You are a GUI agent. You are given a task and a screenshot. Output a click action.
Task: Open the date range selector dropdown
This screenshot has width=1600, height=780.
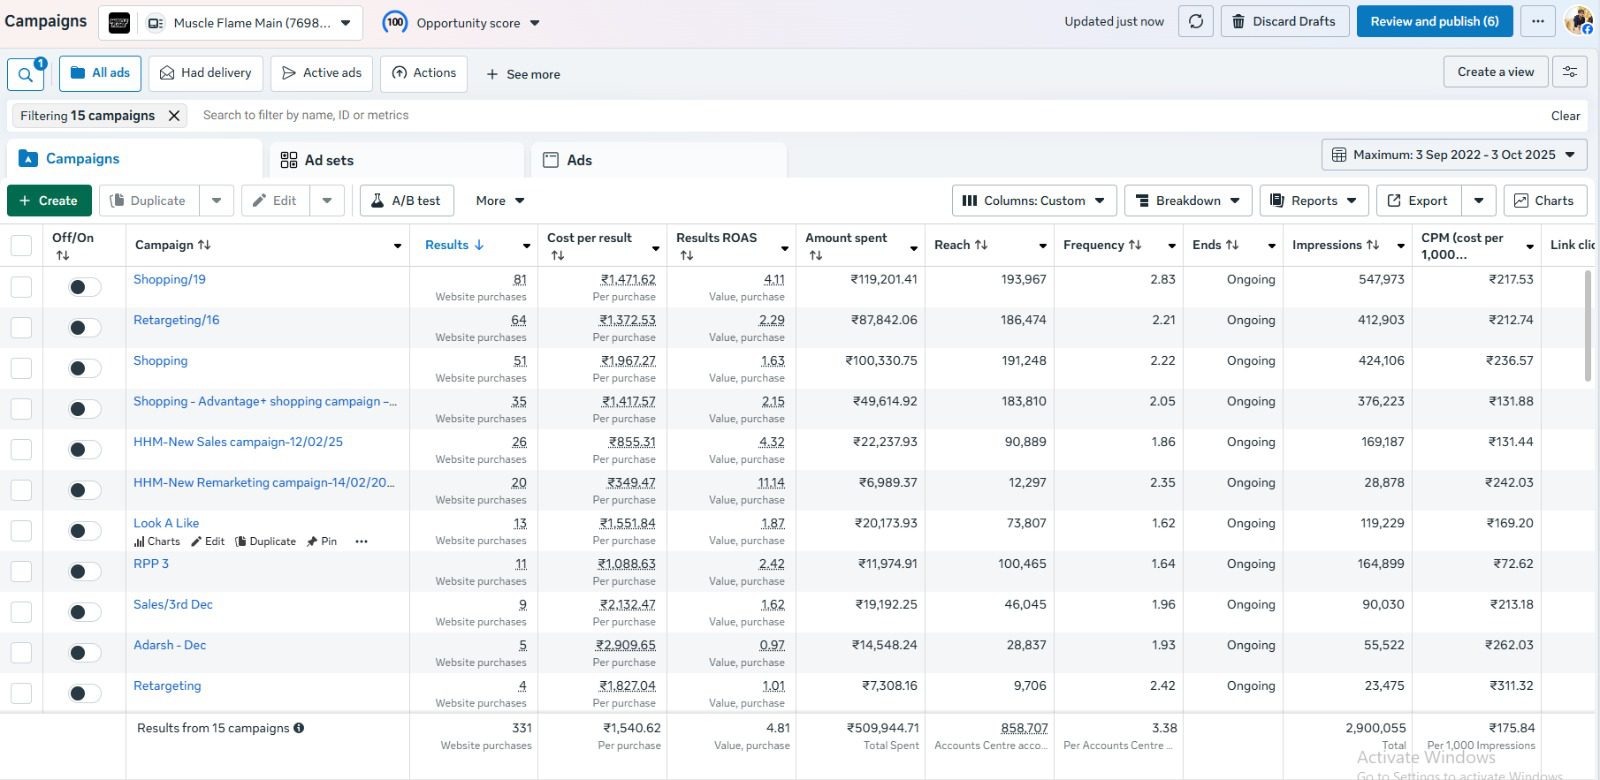[1454, 155]
